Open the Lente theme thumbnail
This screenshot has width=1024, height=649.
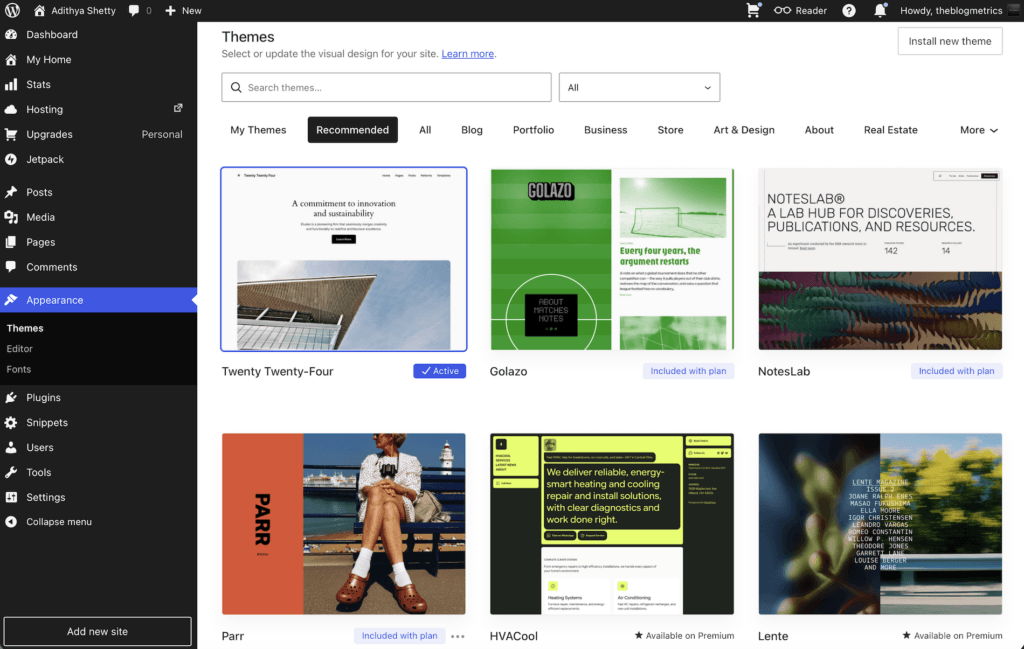(880, 524)
